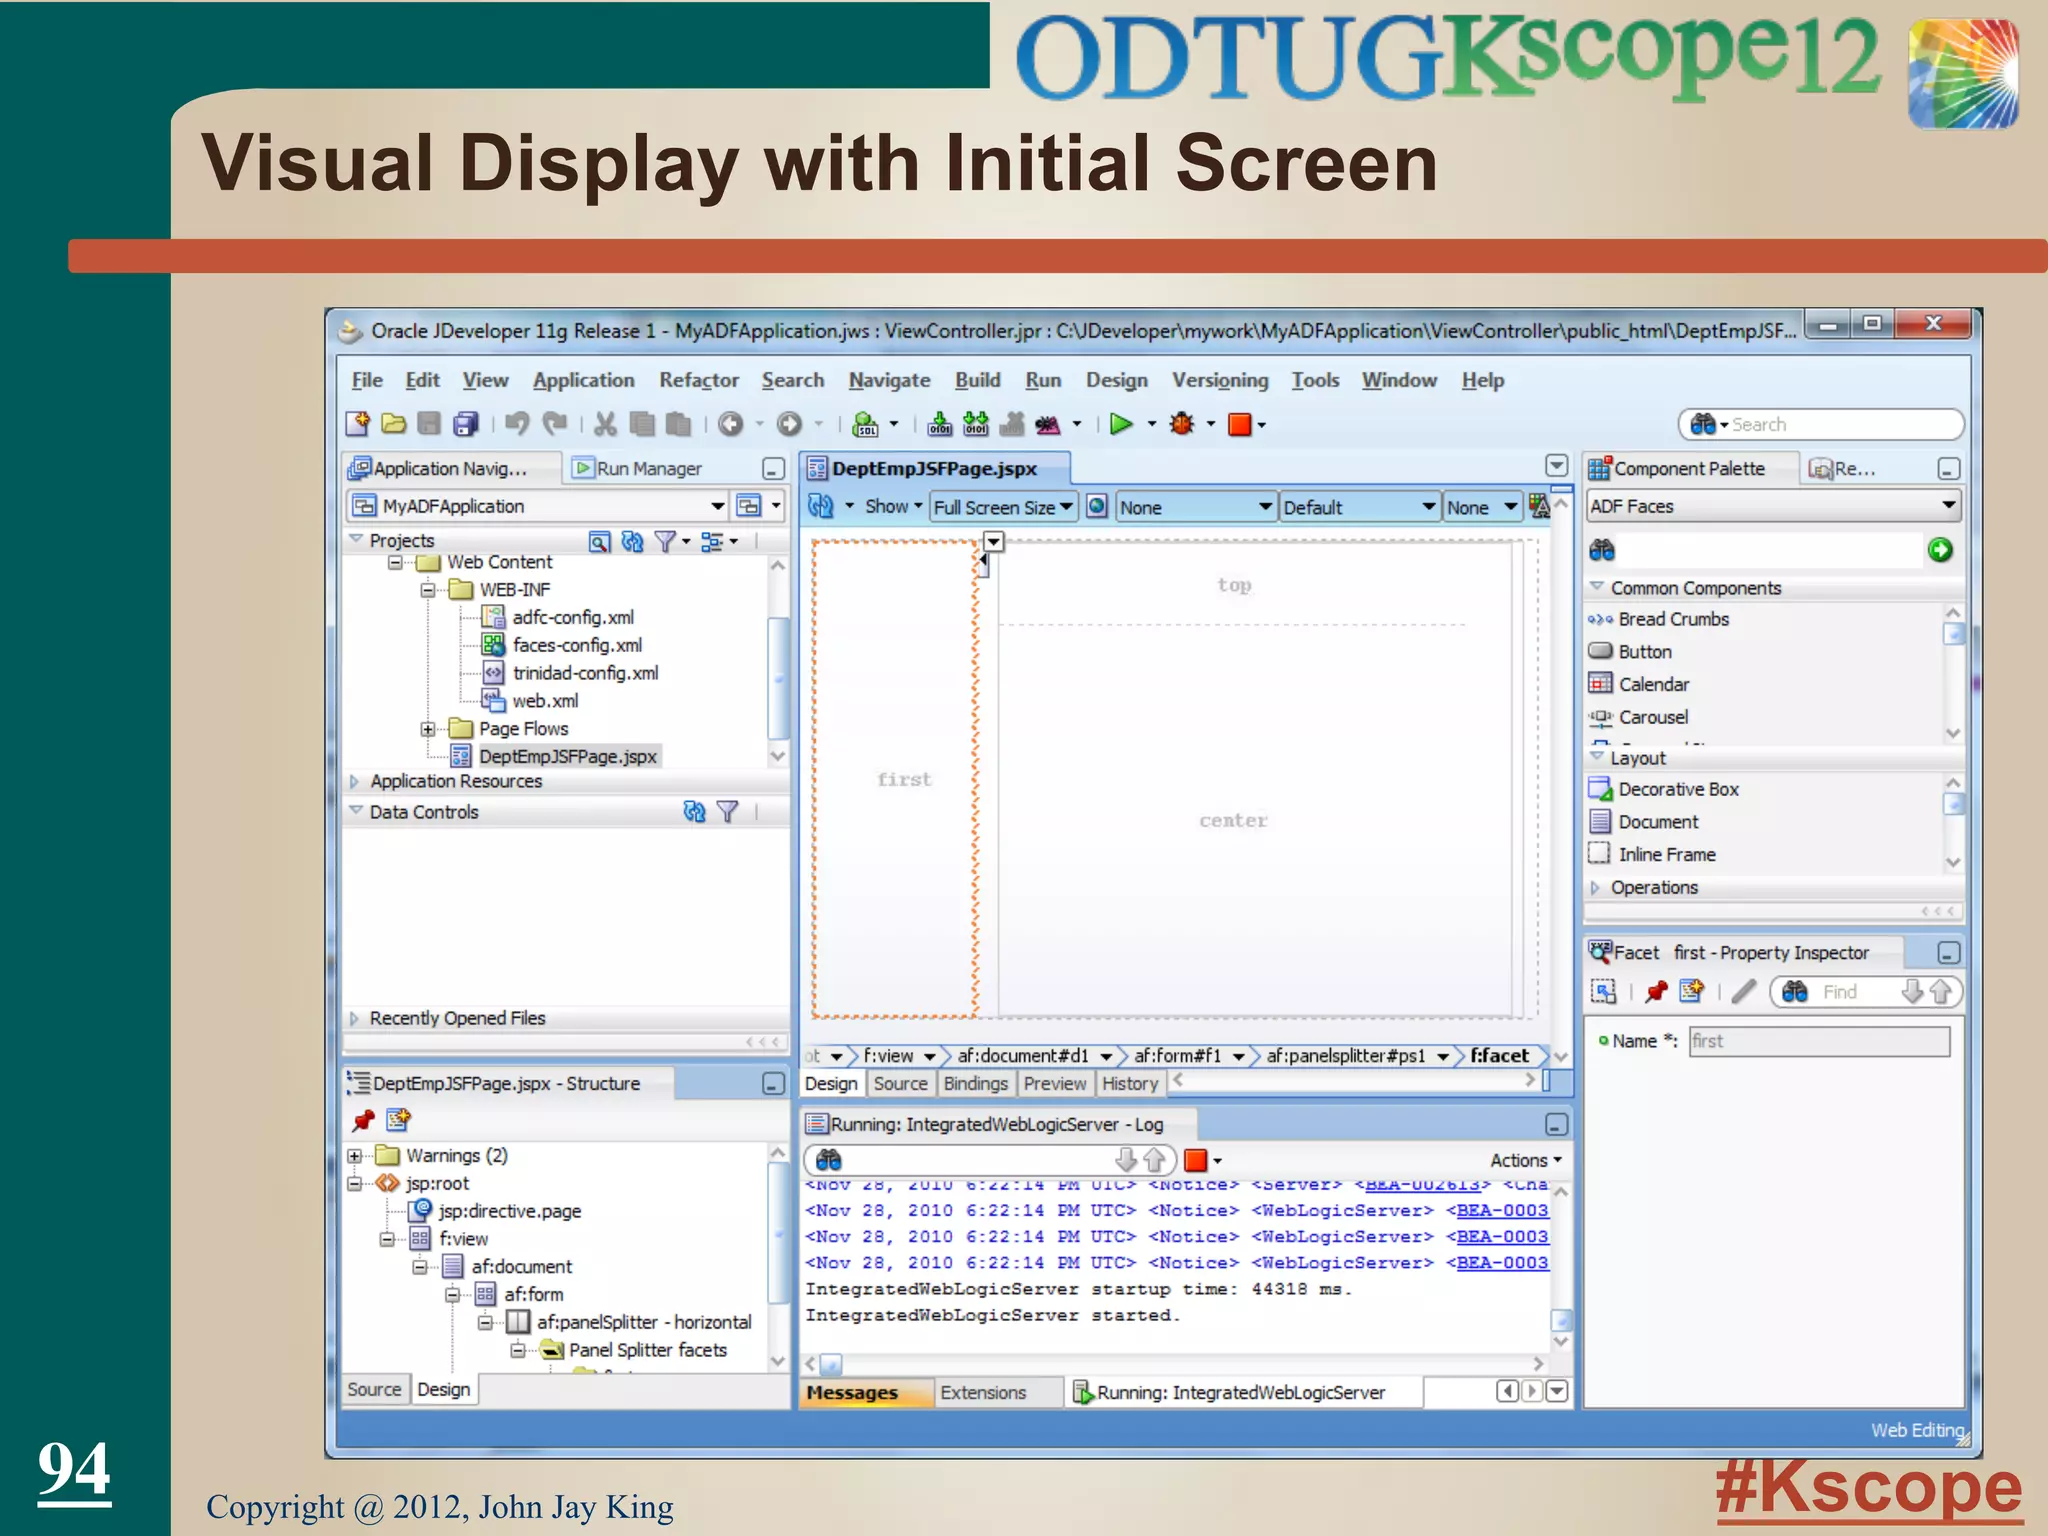The height and width of the screenshot is (1536, 2048).
Task: Switch to the Extensions log tab
Action: click(x=983, y=1392)
